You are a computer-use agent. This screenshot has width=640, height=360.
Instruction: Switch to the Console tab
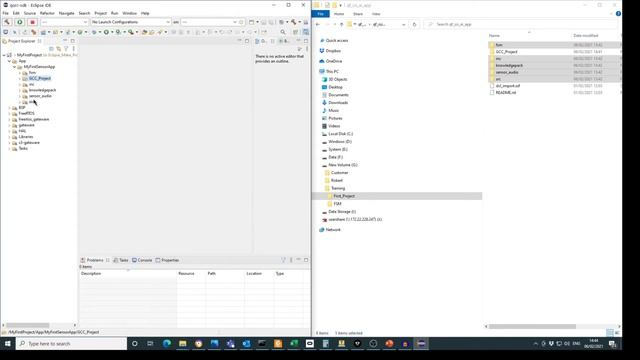point(142,260)
